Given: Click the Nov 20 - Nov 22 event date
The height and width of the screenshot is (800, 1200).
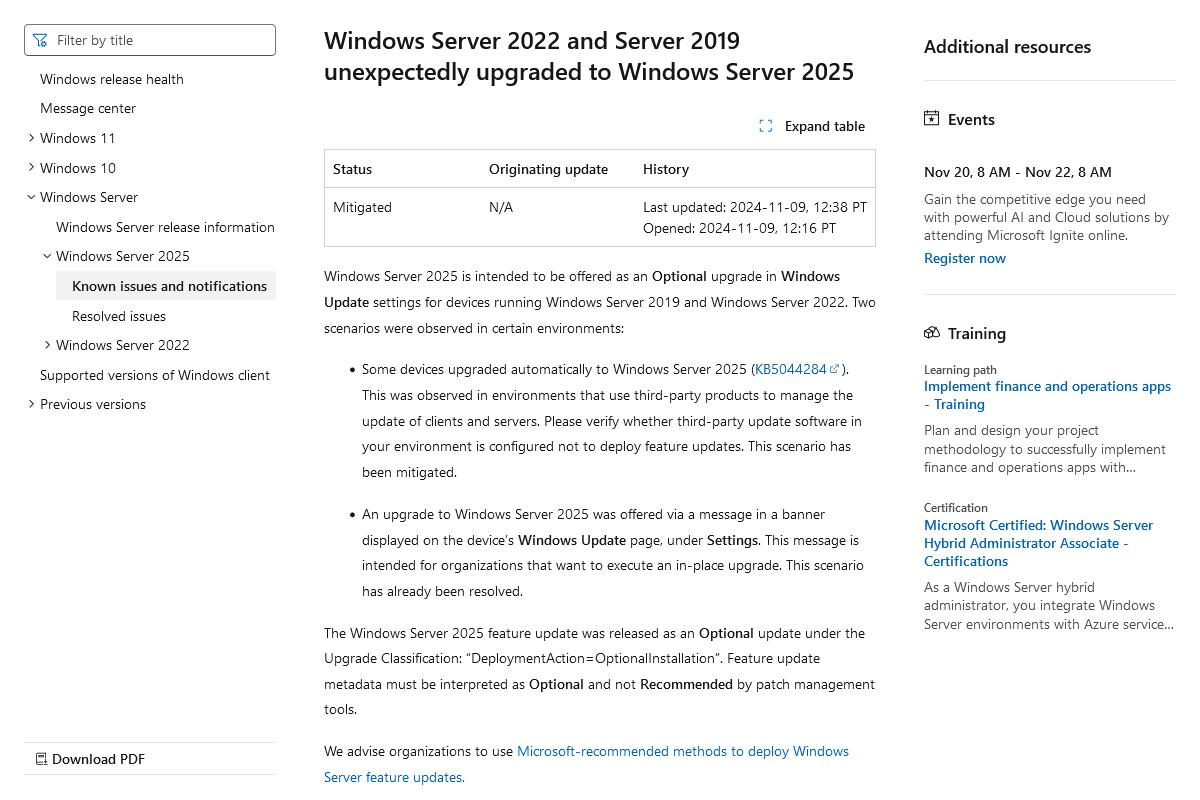Looking at the screenshot, I should tap(1018, 172).
